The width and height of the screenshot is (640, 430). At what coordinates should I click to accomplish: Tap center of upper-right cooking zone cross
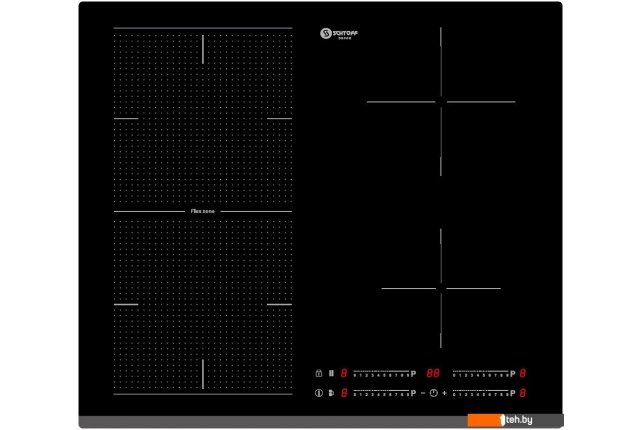[440, 101]
